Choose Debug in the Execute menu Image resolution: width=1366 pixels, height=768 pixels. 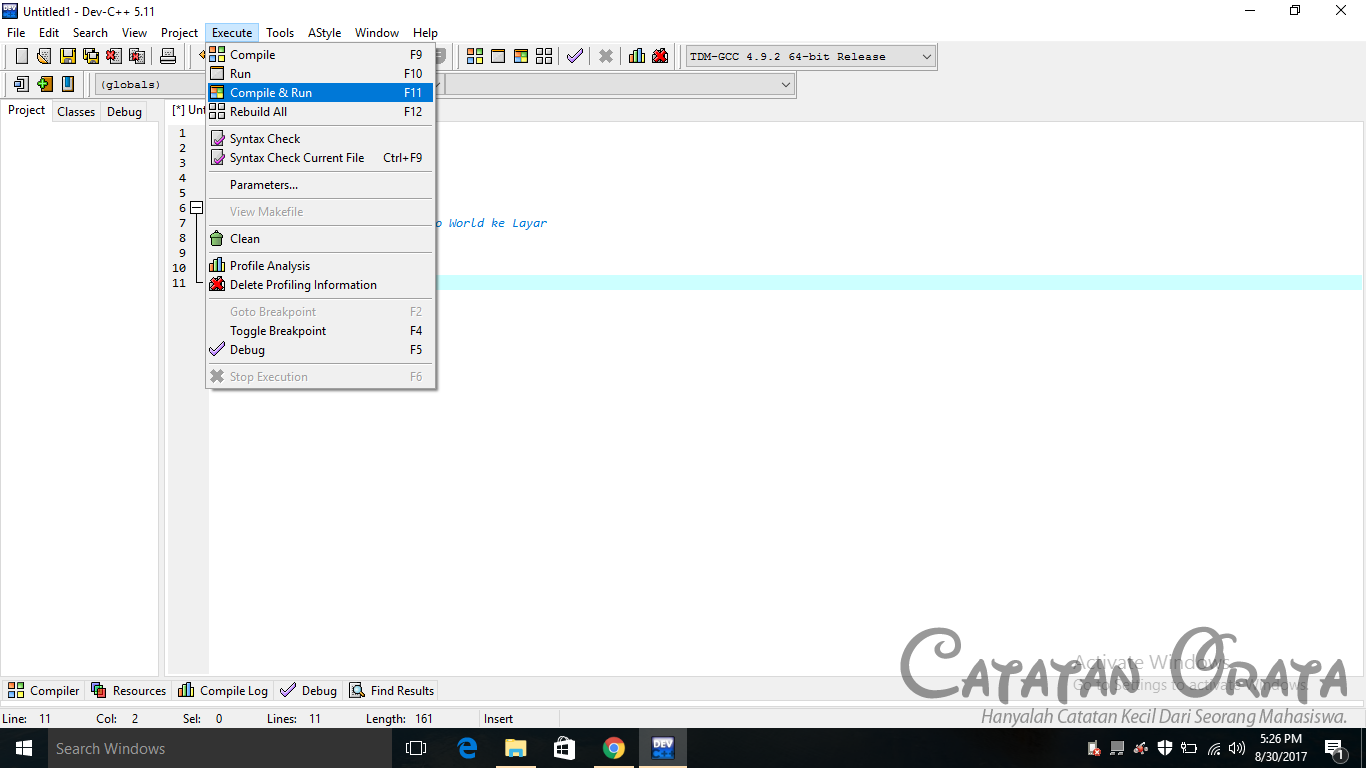pos(320,350)
